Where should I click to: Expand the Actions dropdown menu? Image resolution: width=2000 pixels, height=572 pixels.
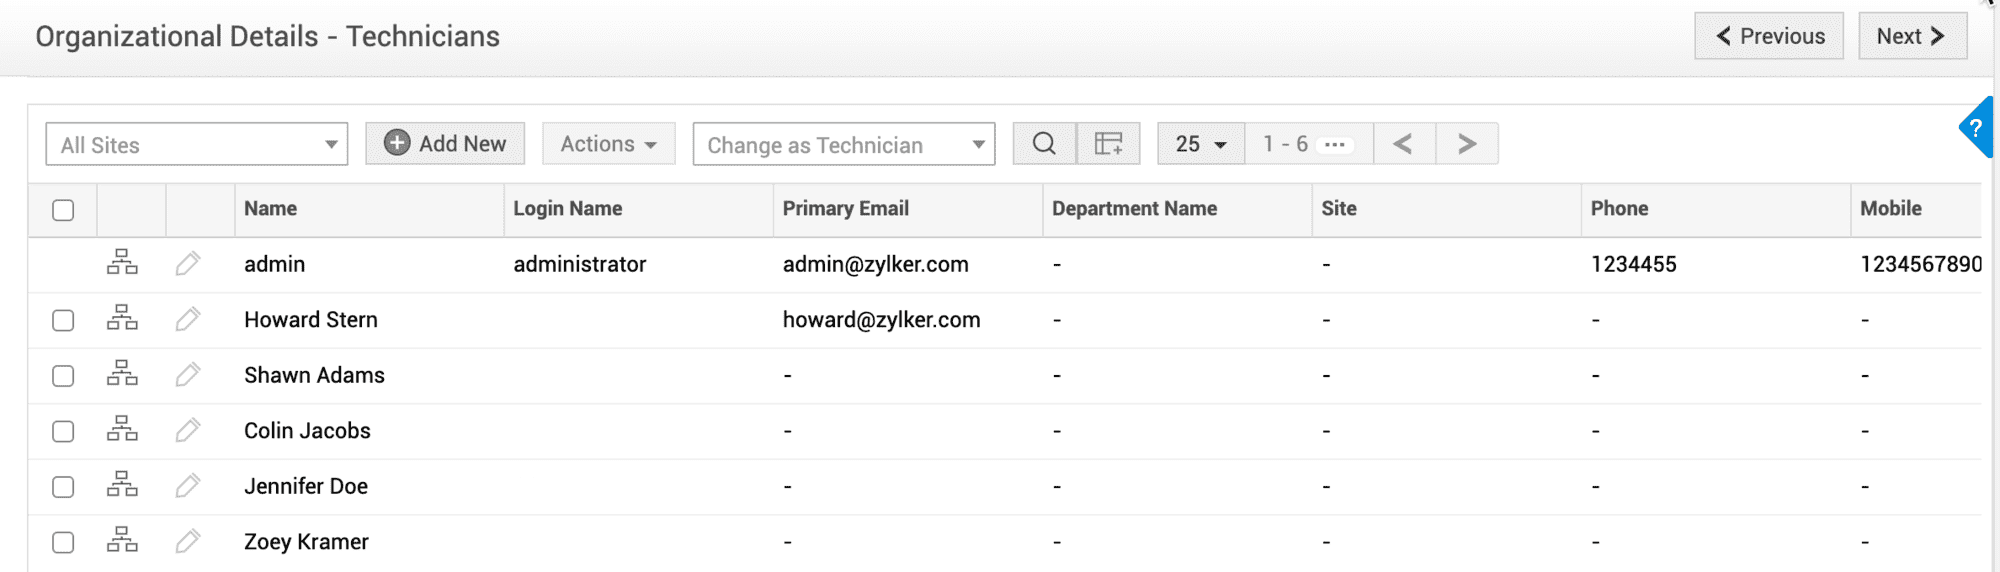(x=608, y=144)
